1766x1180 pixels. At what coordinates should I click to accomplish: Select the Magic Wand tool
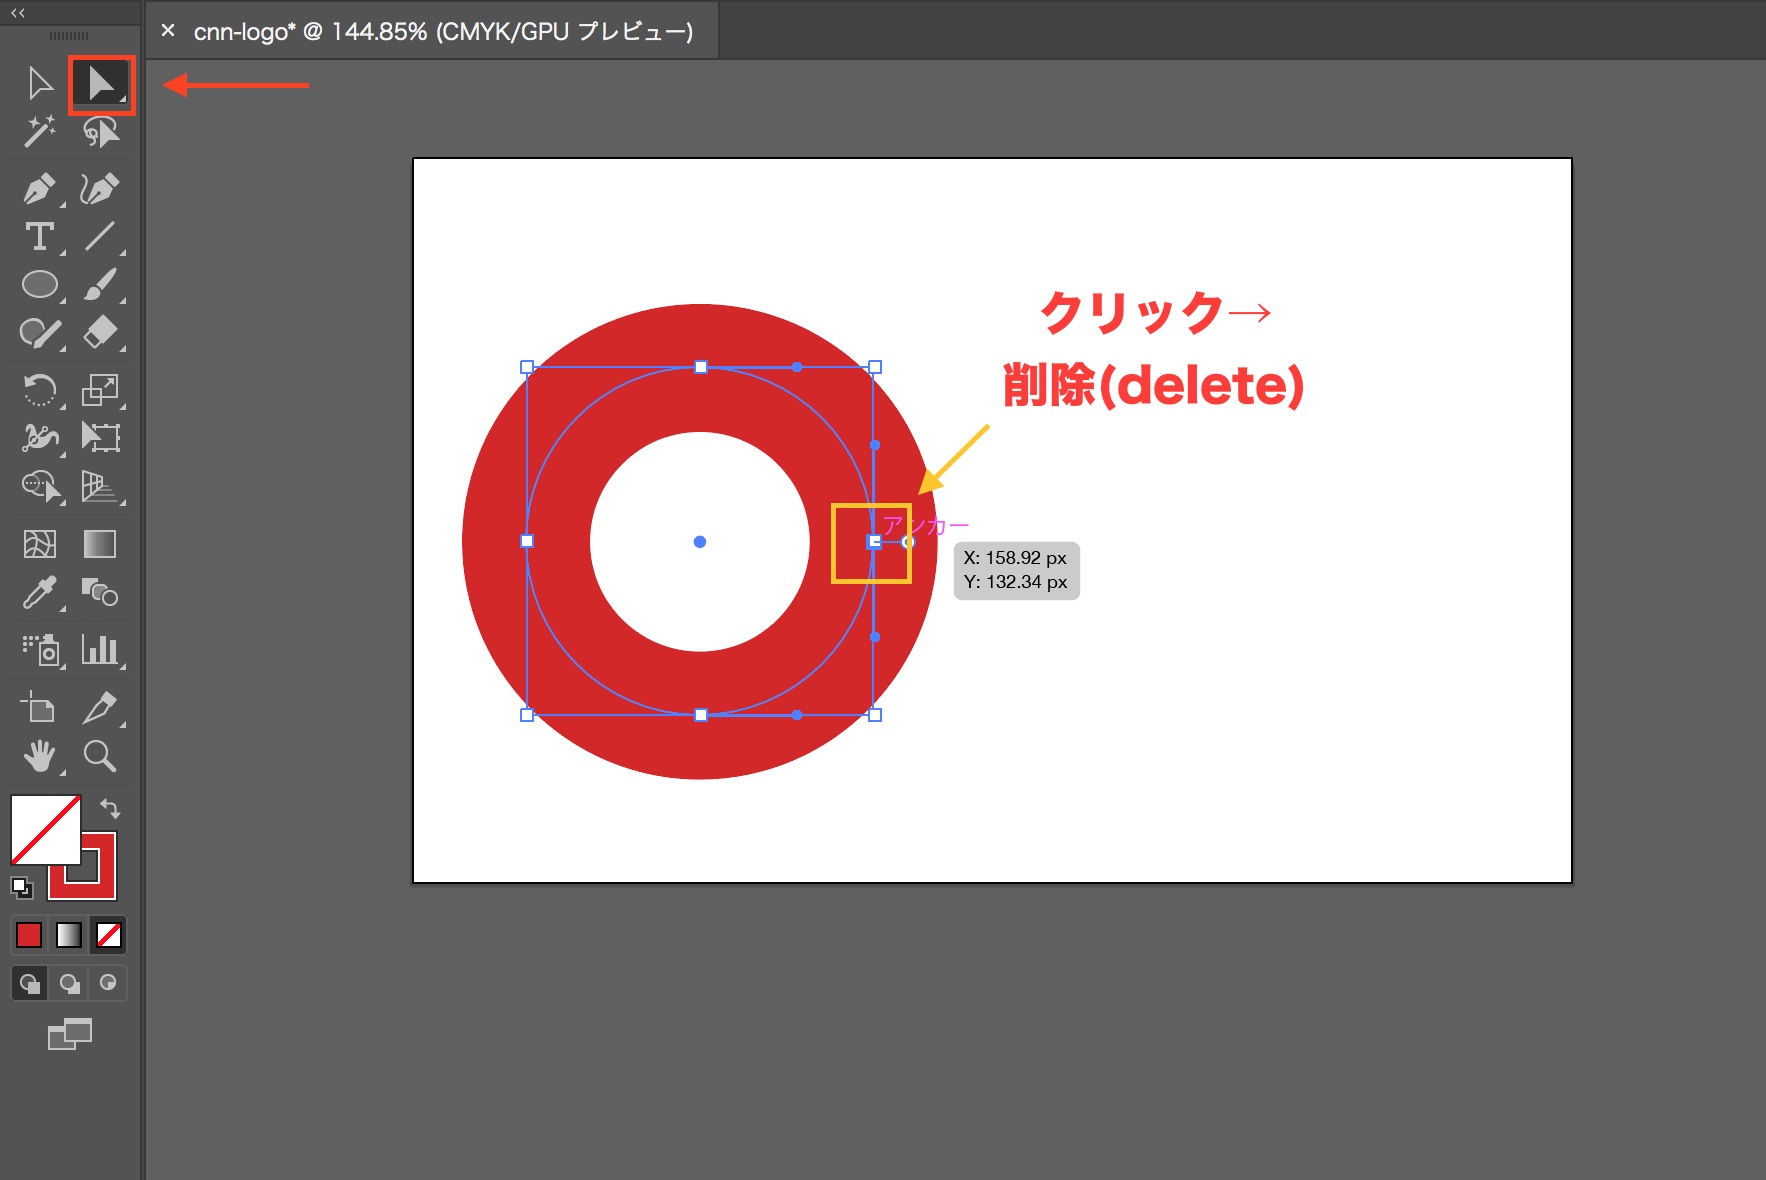pos(40,132)
